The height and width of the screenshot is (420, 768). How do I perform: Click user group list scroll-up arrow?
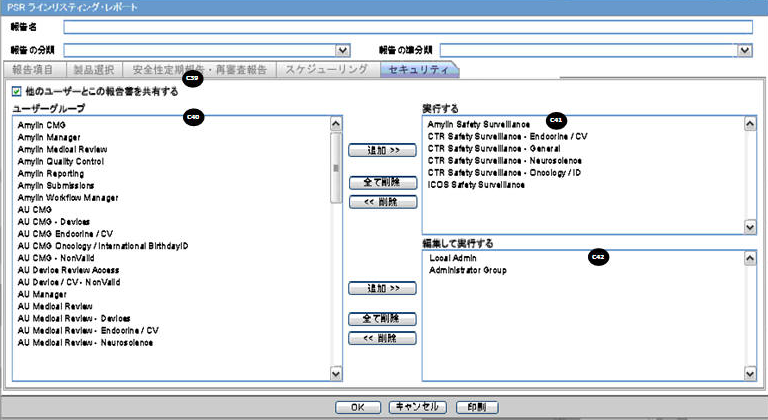pyautogui.click(x=336, y=124)
